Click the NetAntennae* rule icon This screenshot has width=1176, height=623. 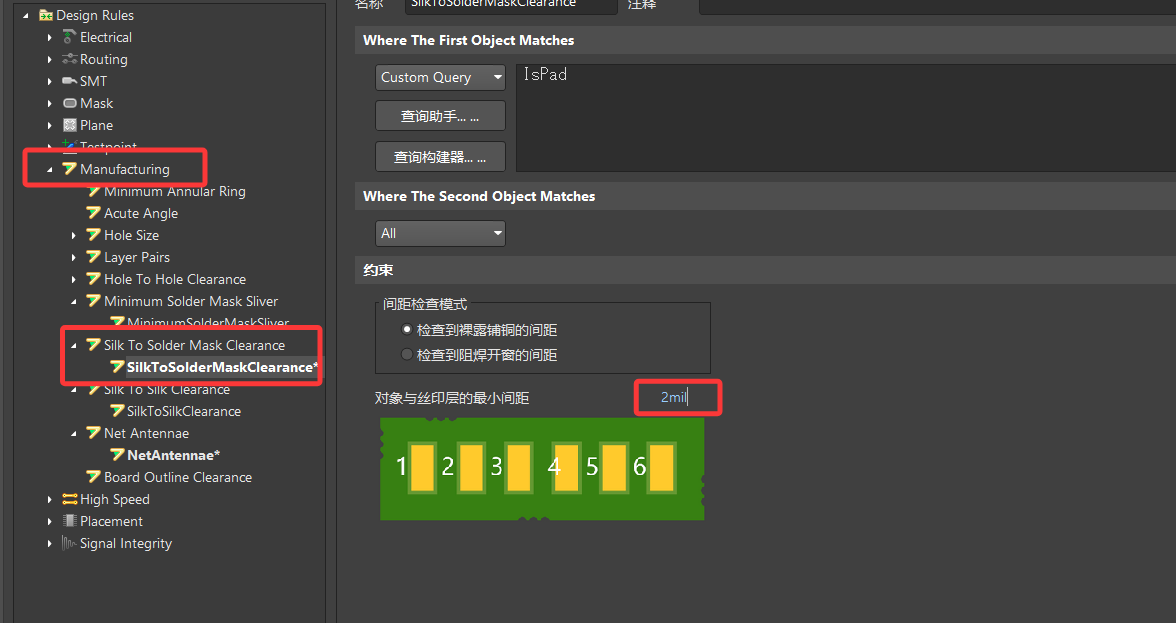click(117, 455)
